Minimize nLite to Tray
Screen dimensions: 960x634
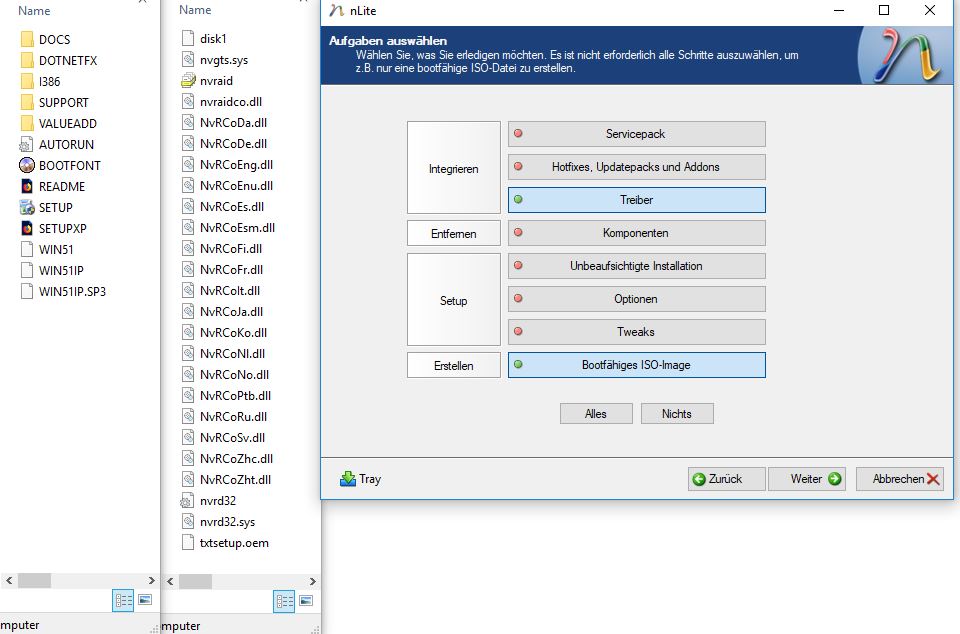[x=361, y=479]
